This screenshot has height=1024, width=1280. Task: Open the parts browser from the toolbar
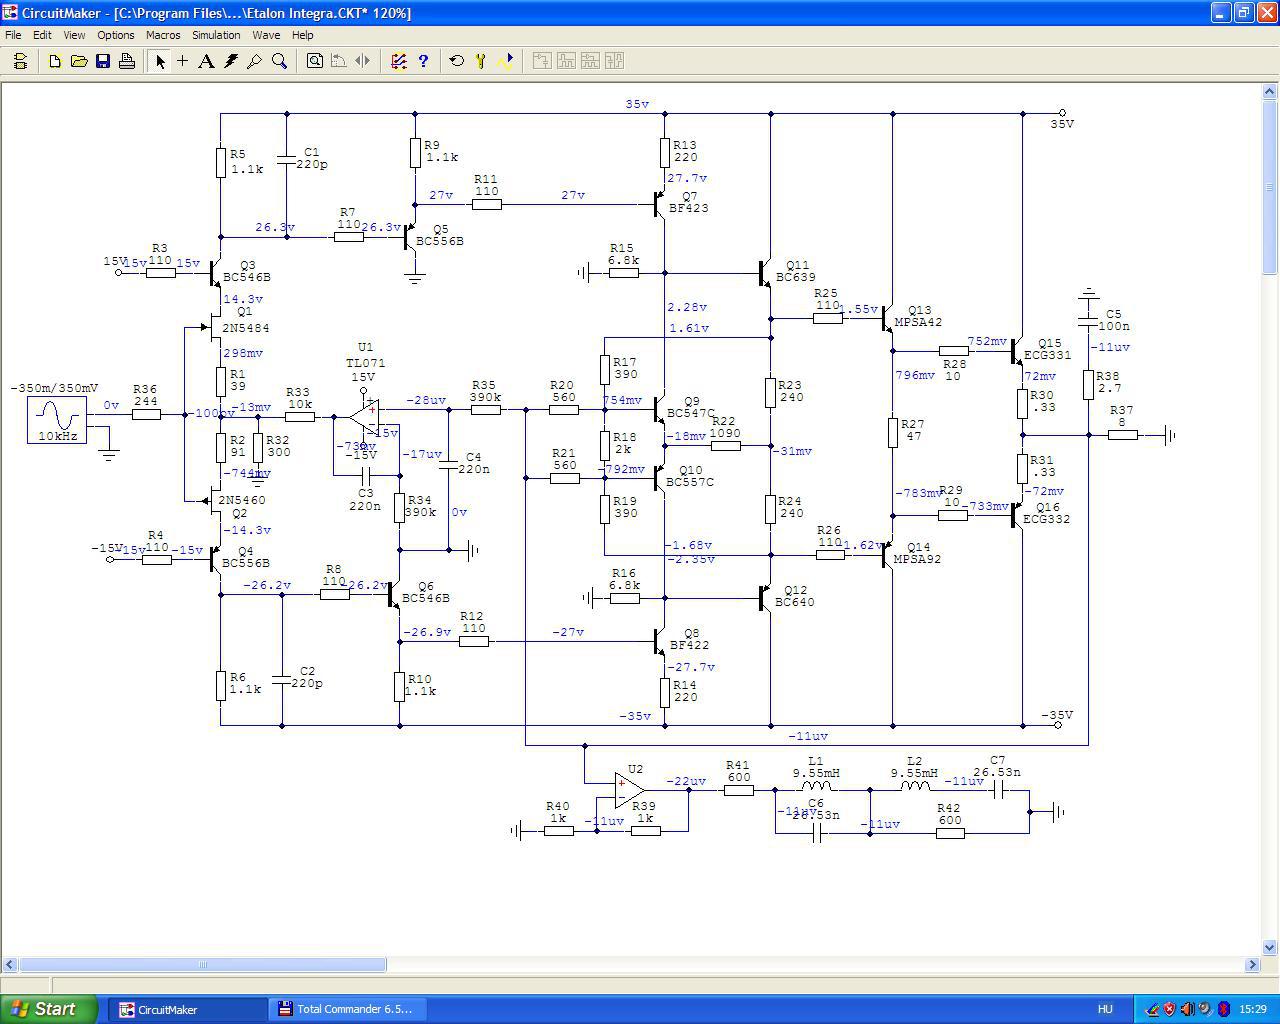pos(20,61)
